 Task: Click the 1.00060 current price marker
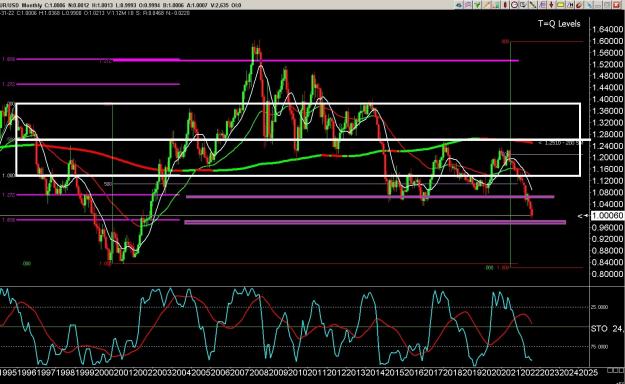[607, 216]
